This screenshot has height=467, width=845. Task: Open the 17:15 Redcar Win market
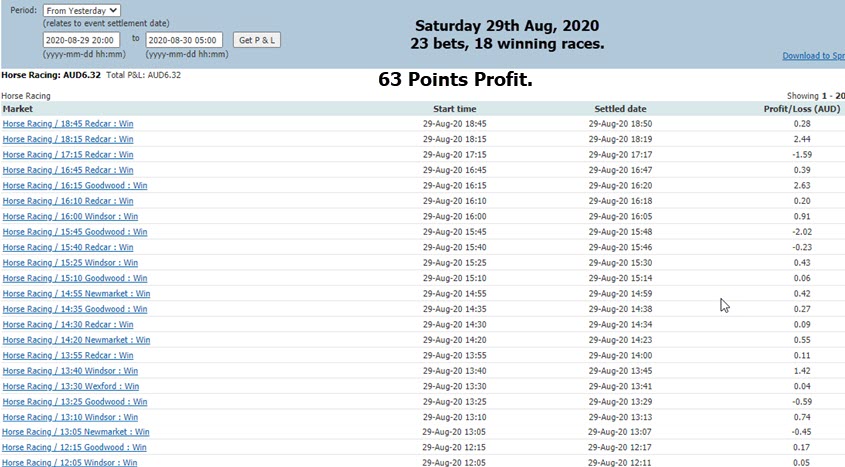[68, 155]
